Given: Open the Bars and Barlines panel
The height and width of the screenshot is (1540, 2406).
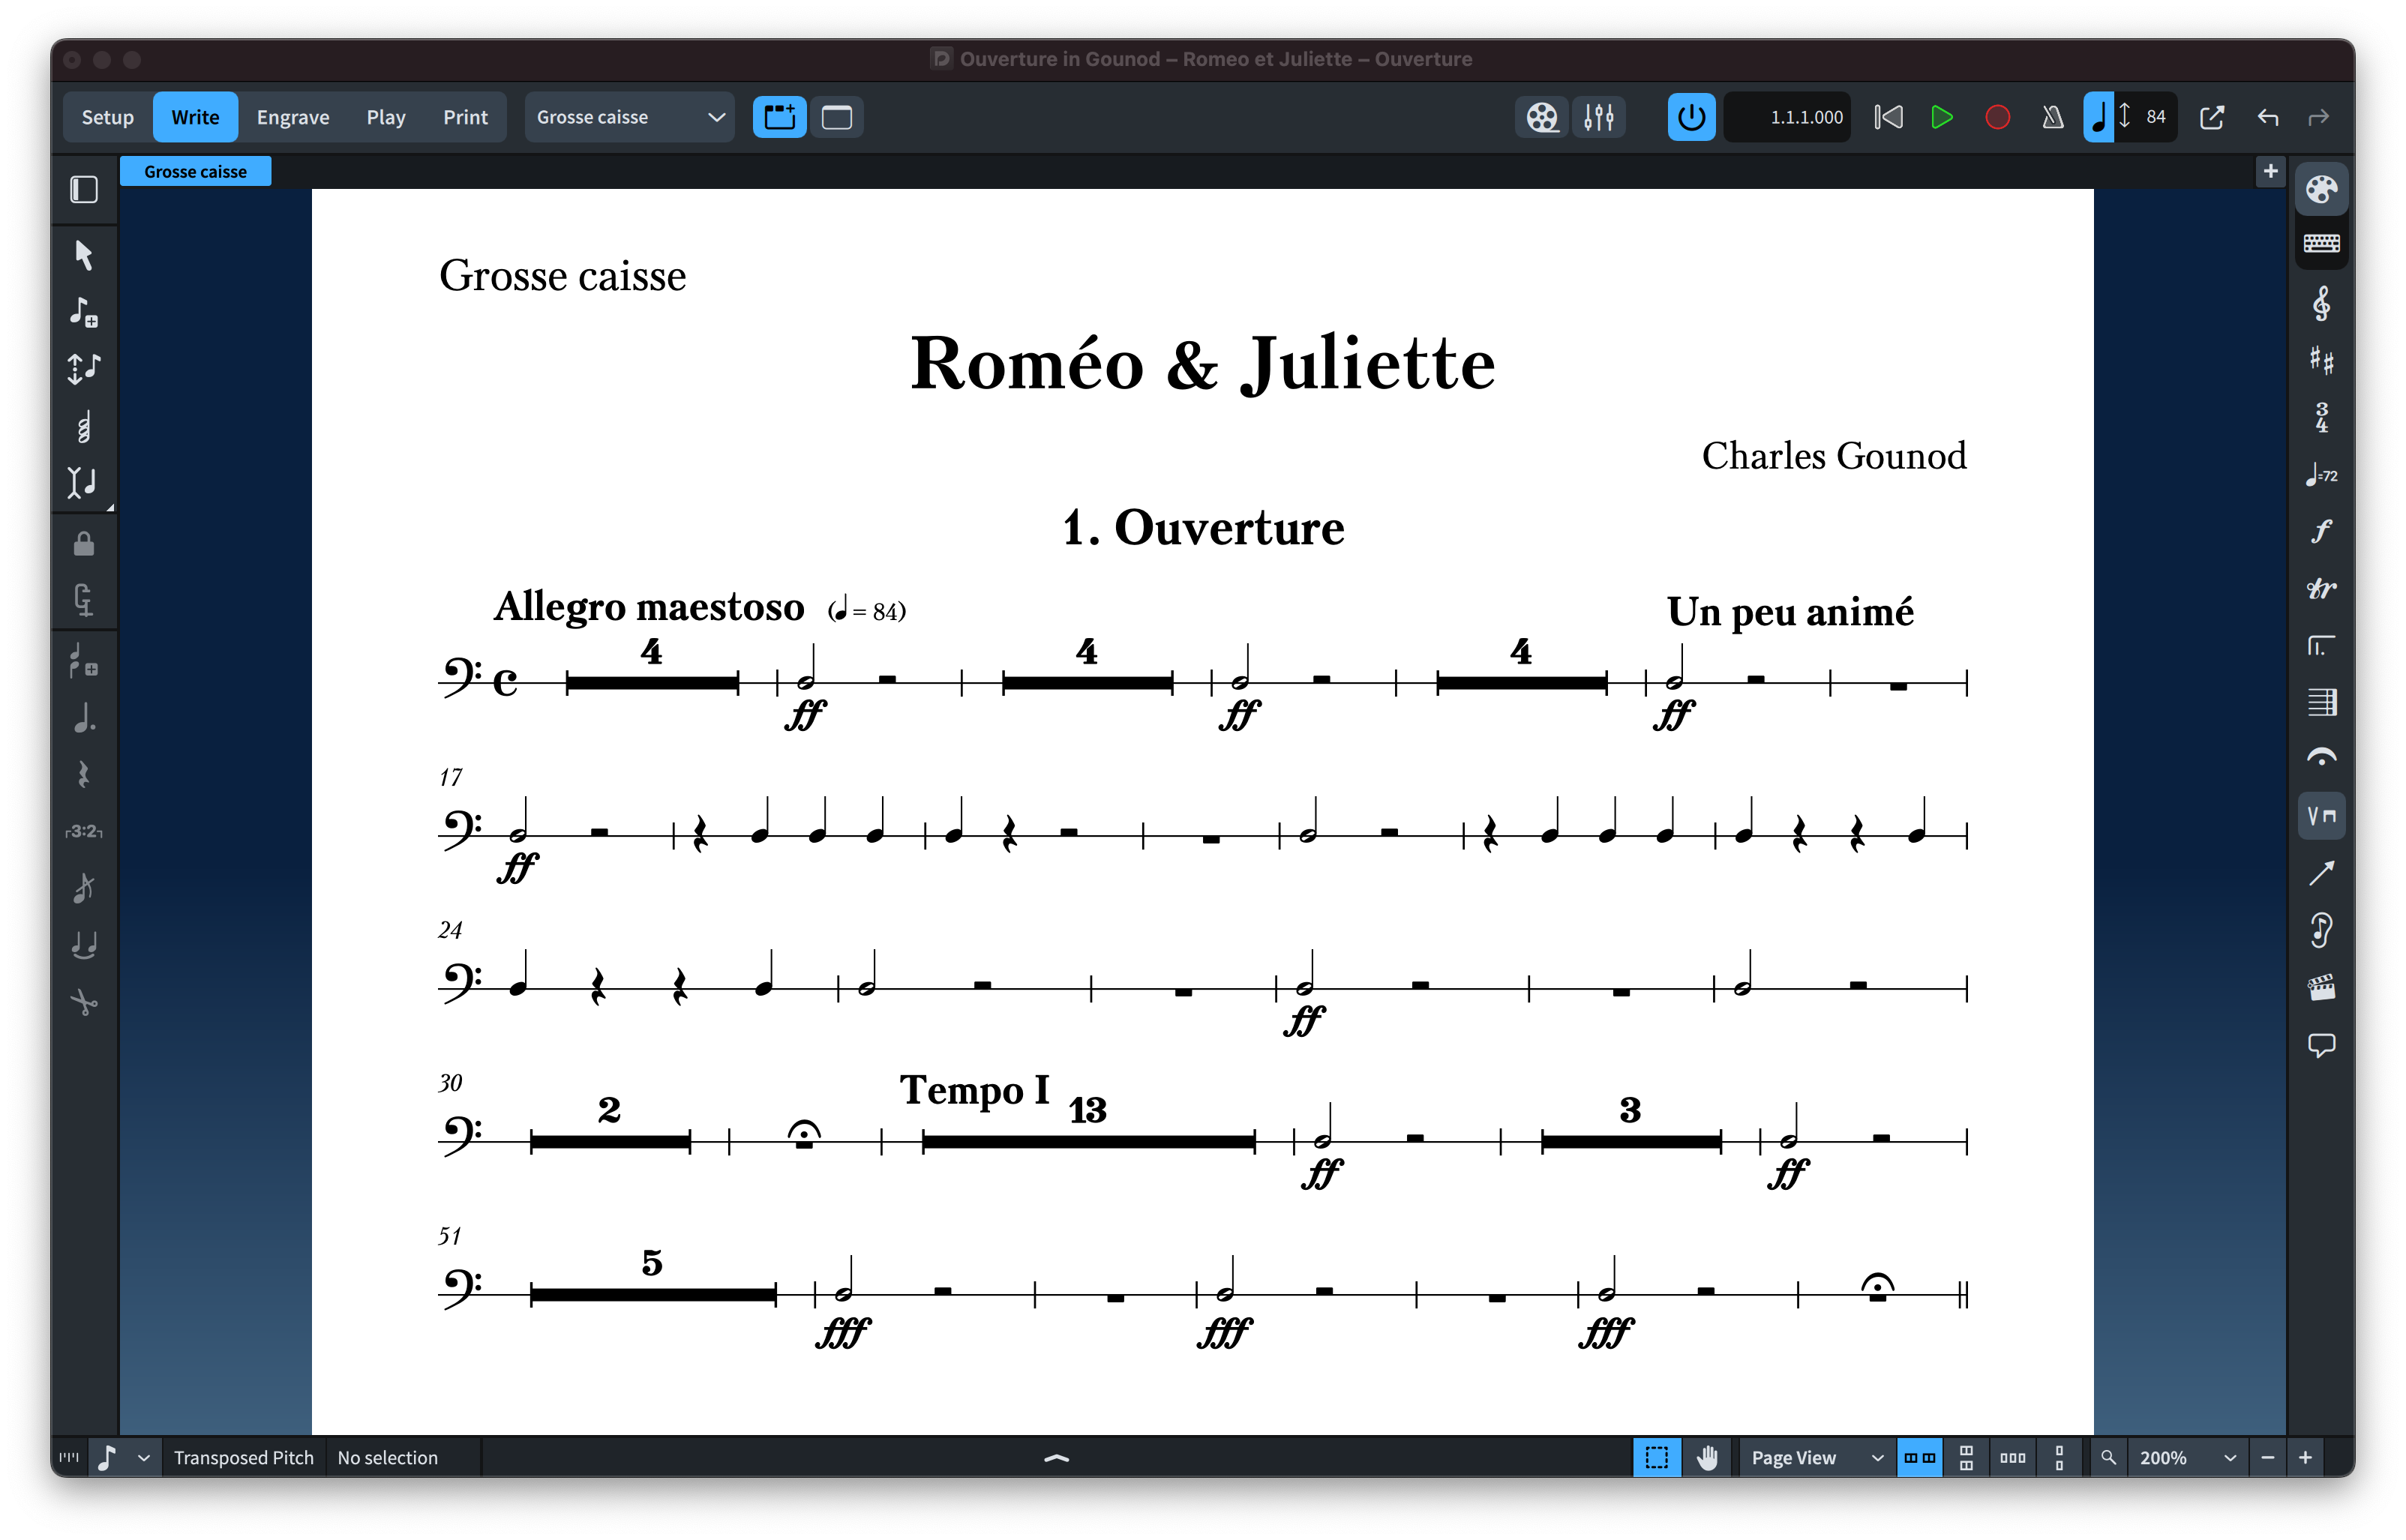Looking at the screenshot, I should pyautogui.click(x=2321, y=702).
